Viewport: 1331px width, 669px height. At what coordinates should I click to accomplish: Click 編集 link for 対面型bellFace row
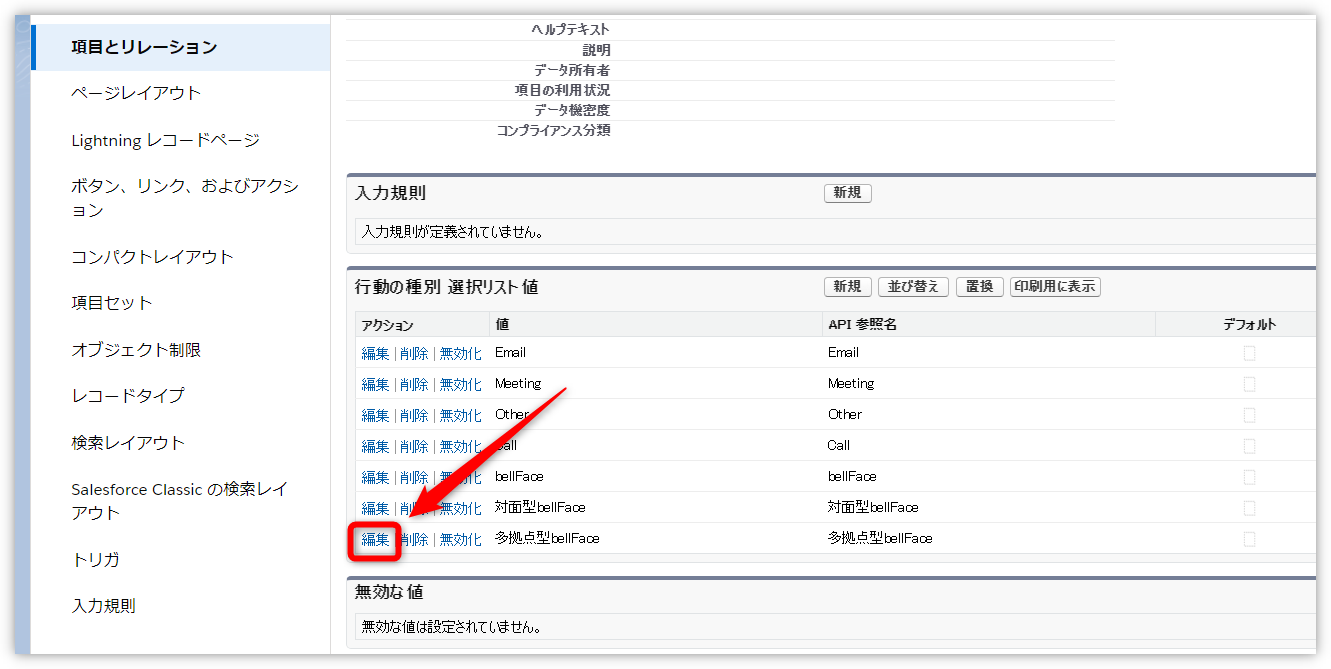(x=375, y=508)
